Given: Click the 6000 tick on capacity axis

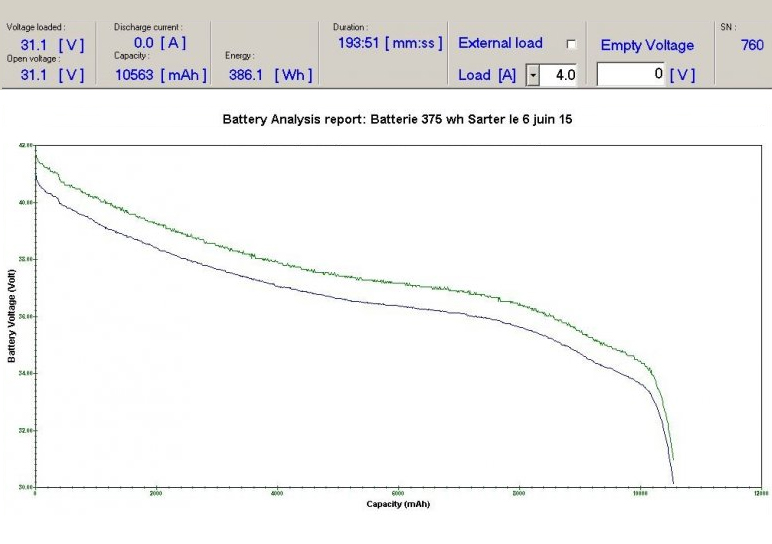Looking at the screenshot, I should (398, 493).
